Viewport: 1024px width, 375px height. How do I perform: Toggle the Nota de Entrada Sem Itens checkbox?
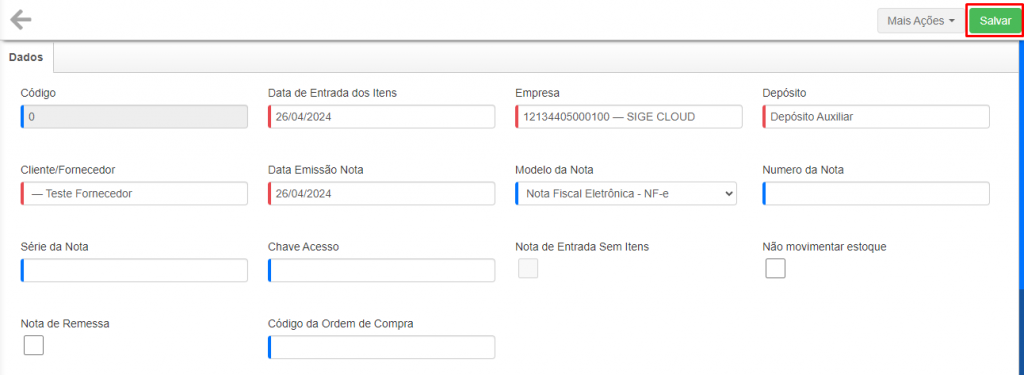(x=528, y=268)
